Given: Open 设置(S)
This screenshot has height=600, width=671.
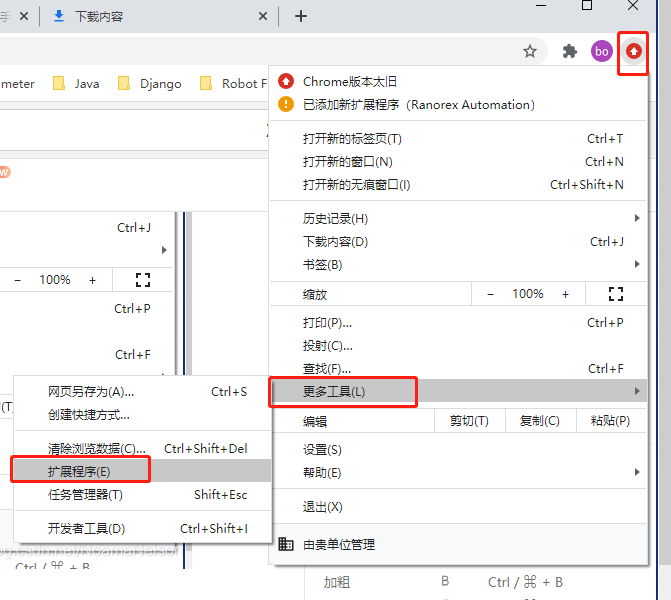Looking at the screenshot, I should coord(458,450).
